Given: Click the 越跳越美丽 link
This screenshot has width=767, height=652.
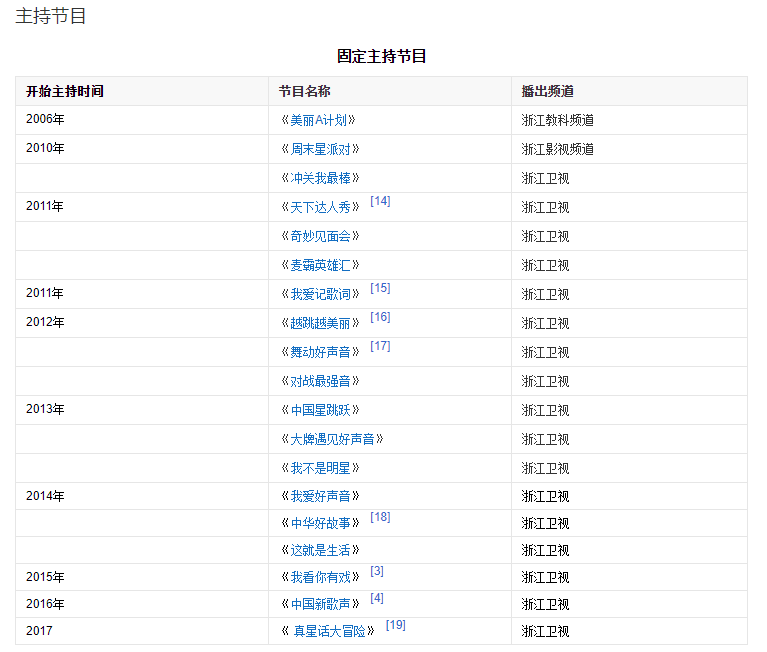Looking at the screenshot, I should tap(320, 323).
